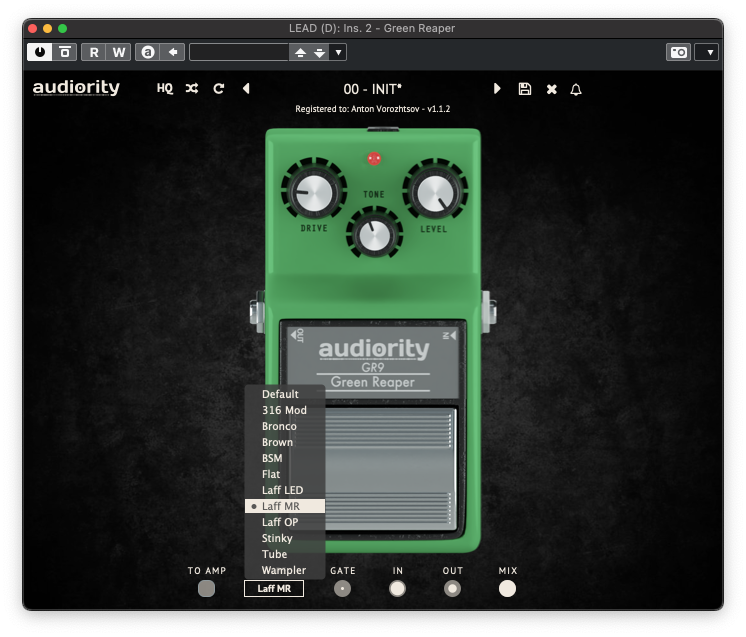Load previous host preset with up arrow
The image size is (746, 637).
coord(300,52)
